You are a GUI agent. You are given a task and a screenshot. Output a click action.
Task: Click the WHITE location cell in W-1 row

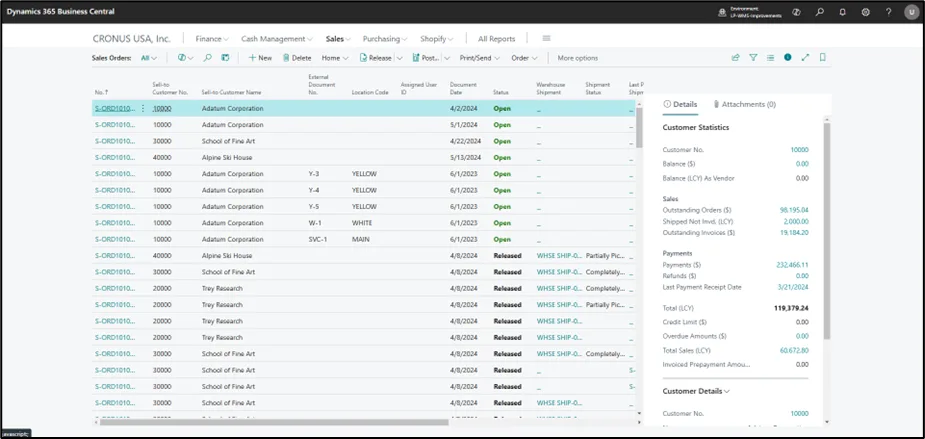(362, 223)
